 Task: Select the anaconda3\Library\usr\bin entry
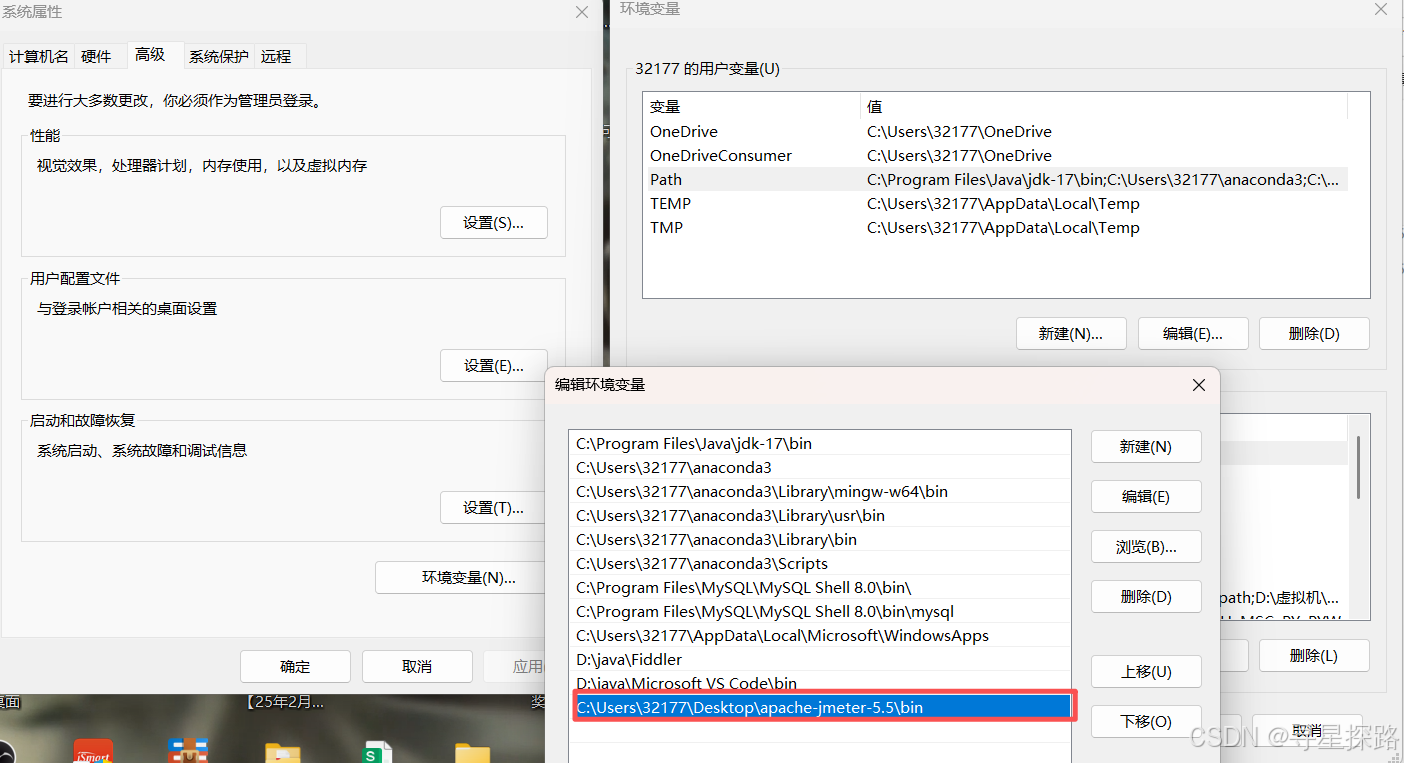point(820,516)
